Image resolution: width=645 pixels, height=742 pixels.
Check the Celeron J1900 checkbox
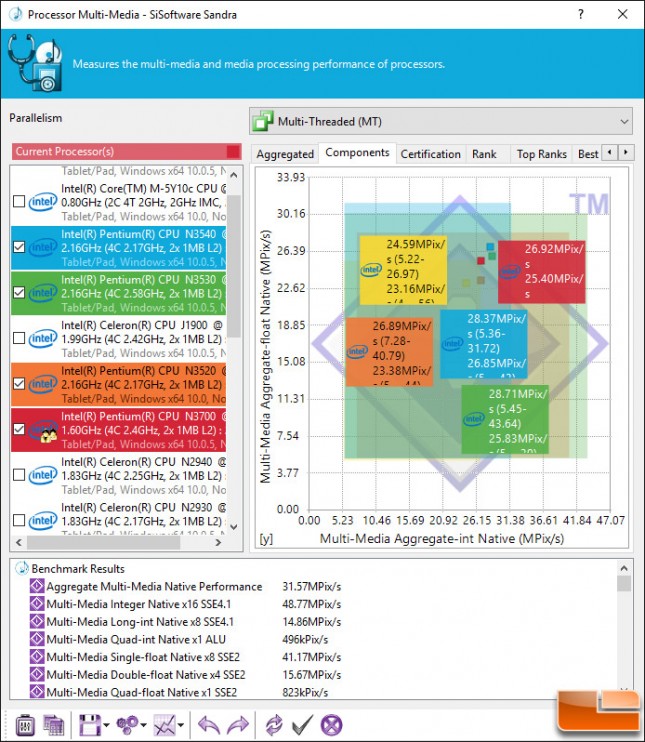19,338
